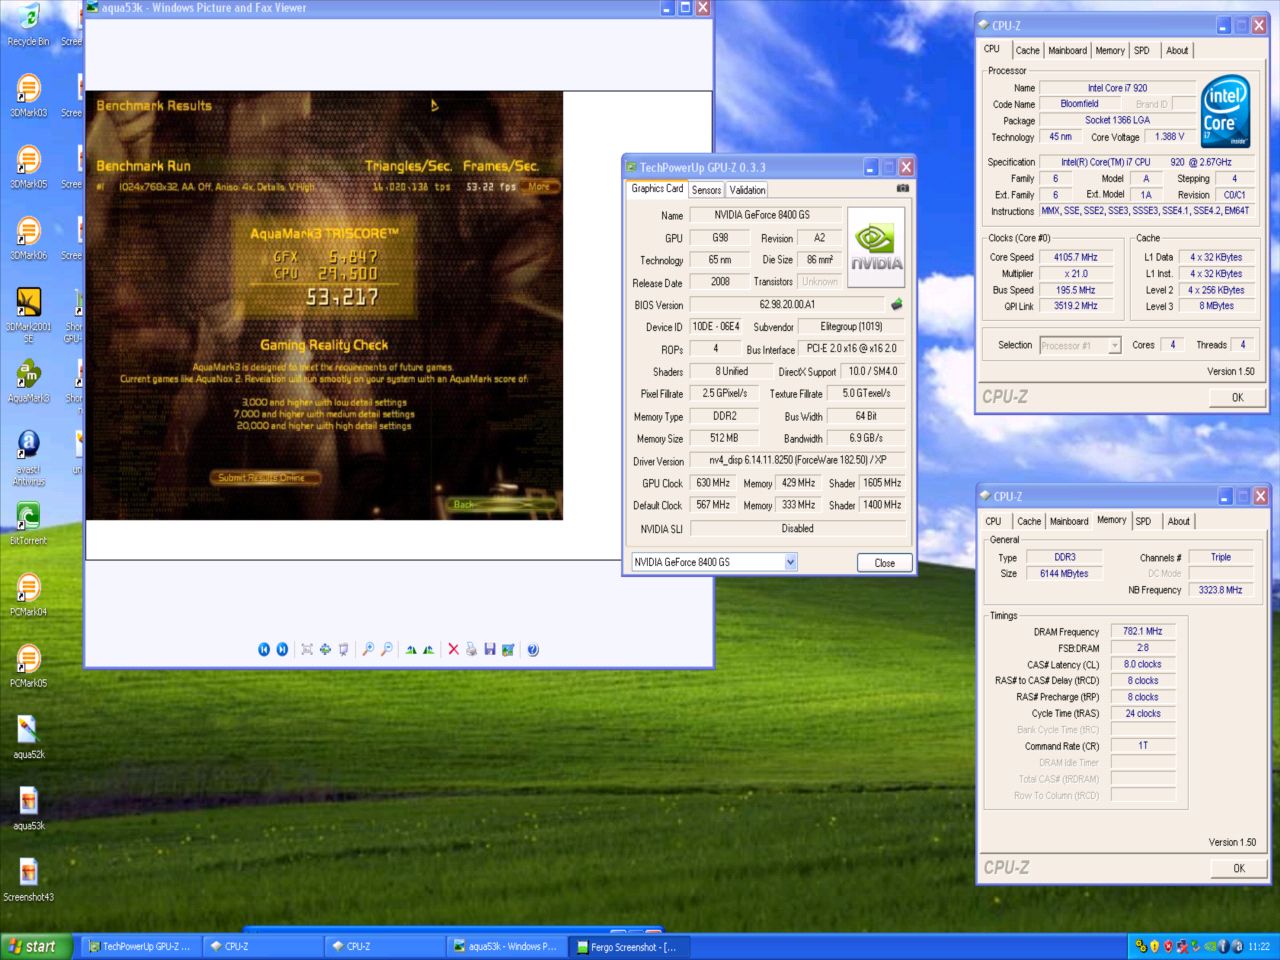Zoom in with the magnifier plus icon
The image size is (1280, 960).
click(368, 649)
